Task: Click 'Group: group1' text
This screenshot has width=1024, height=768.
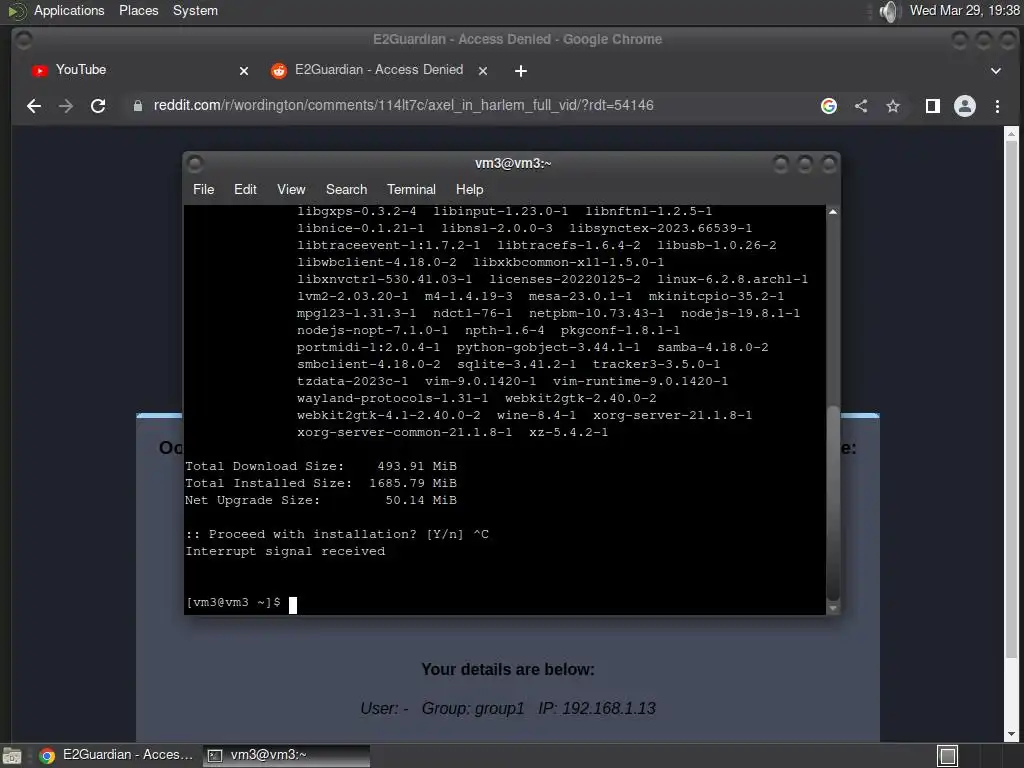Action: (473, 709)
